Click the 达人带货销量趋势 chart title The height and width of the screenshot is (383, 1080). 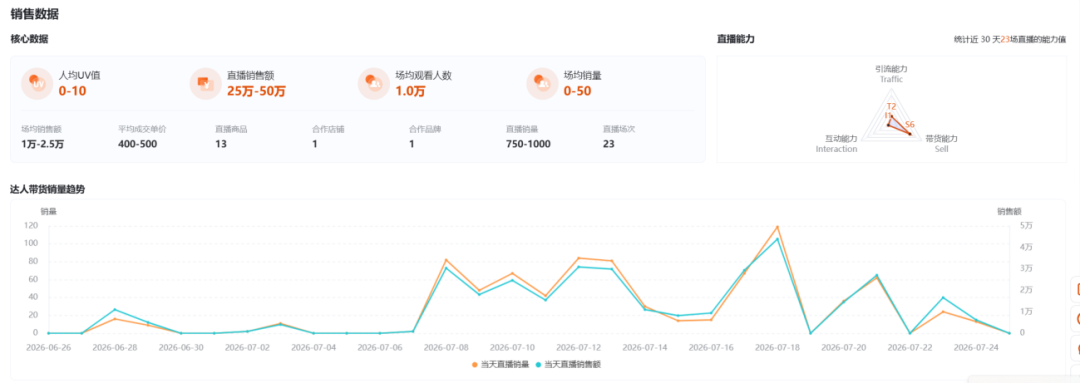coord(48,189)
